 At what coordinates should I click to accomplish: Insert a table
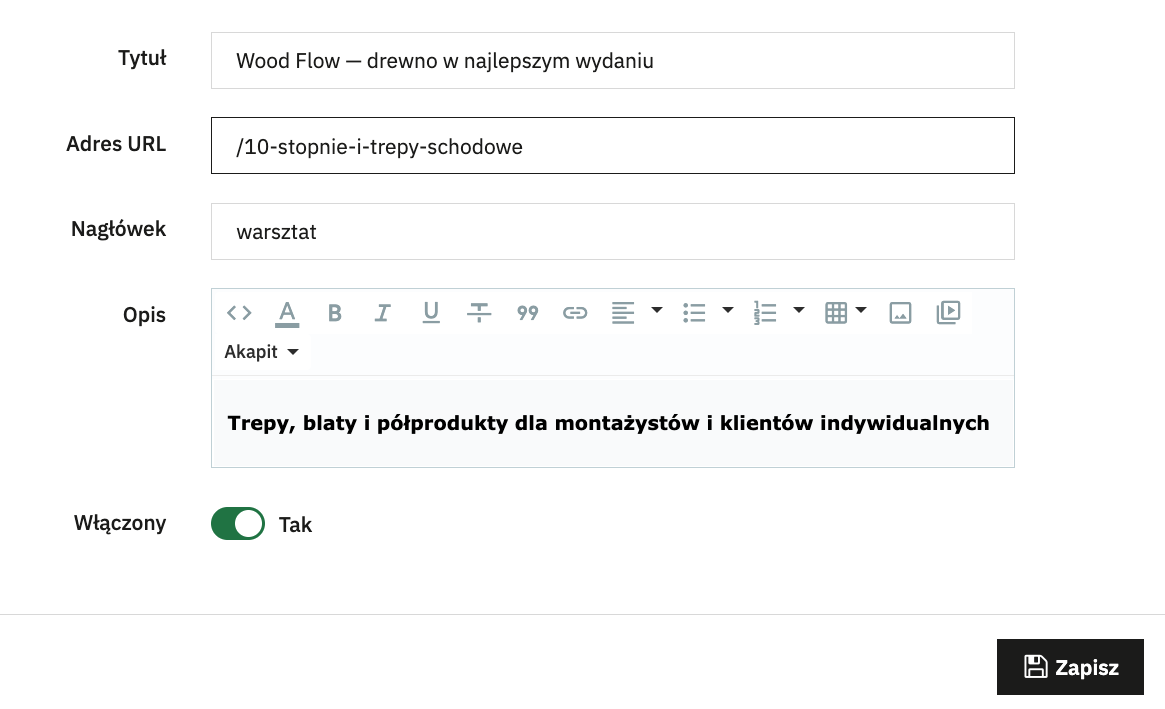[x=836, y=313]
